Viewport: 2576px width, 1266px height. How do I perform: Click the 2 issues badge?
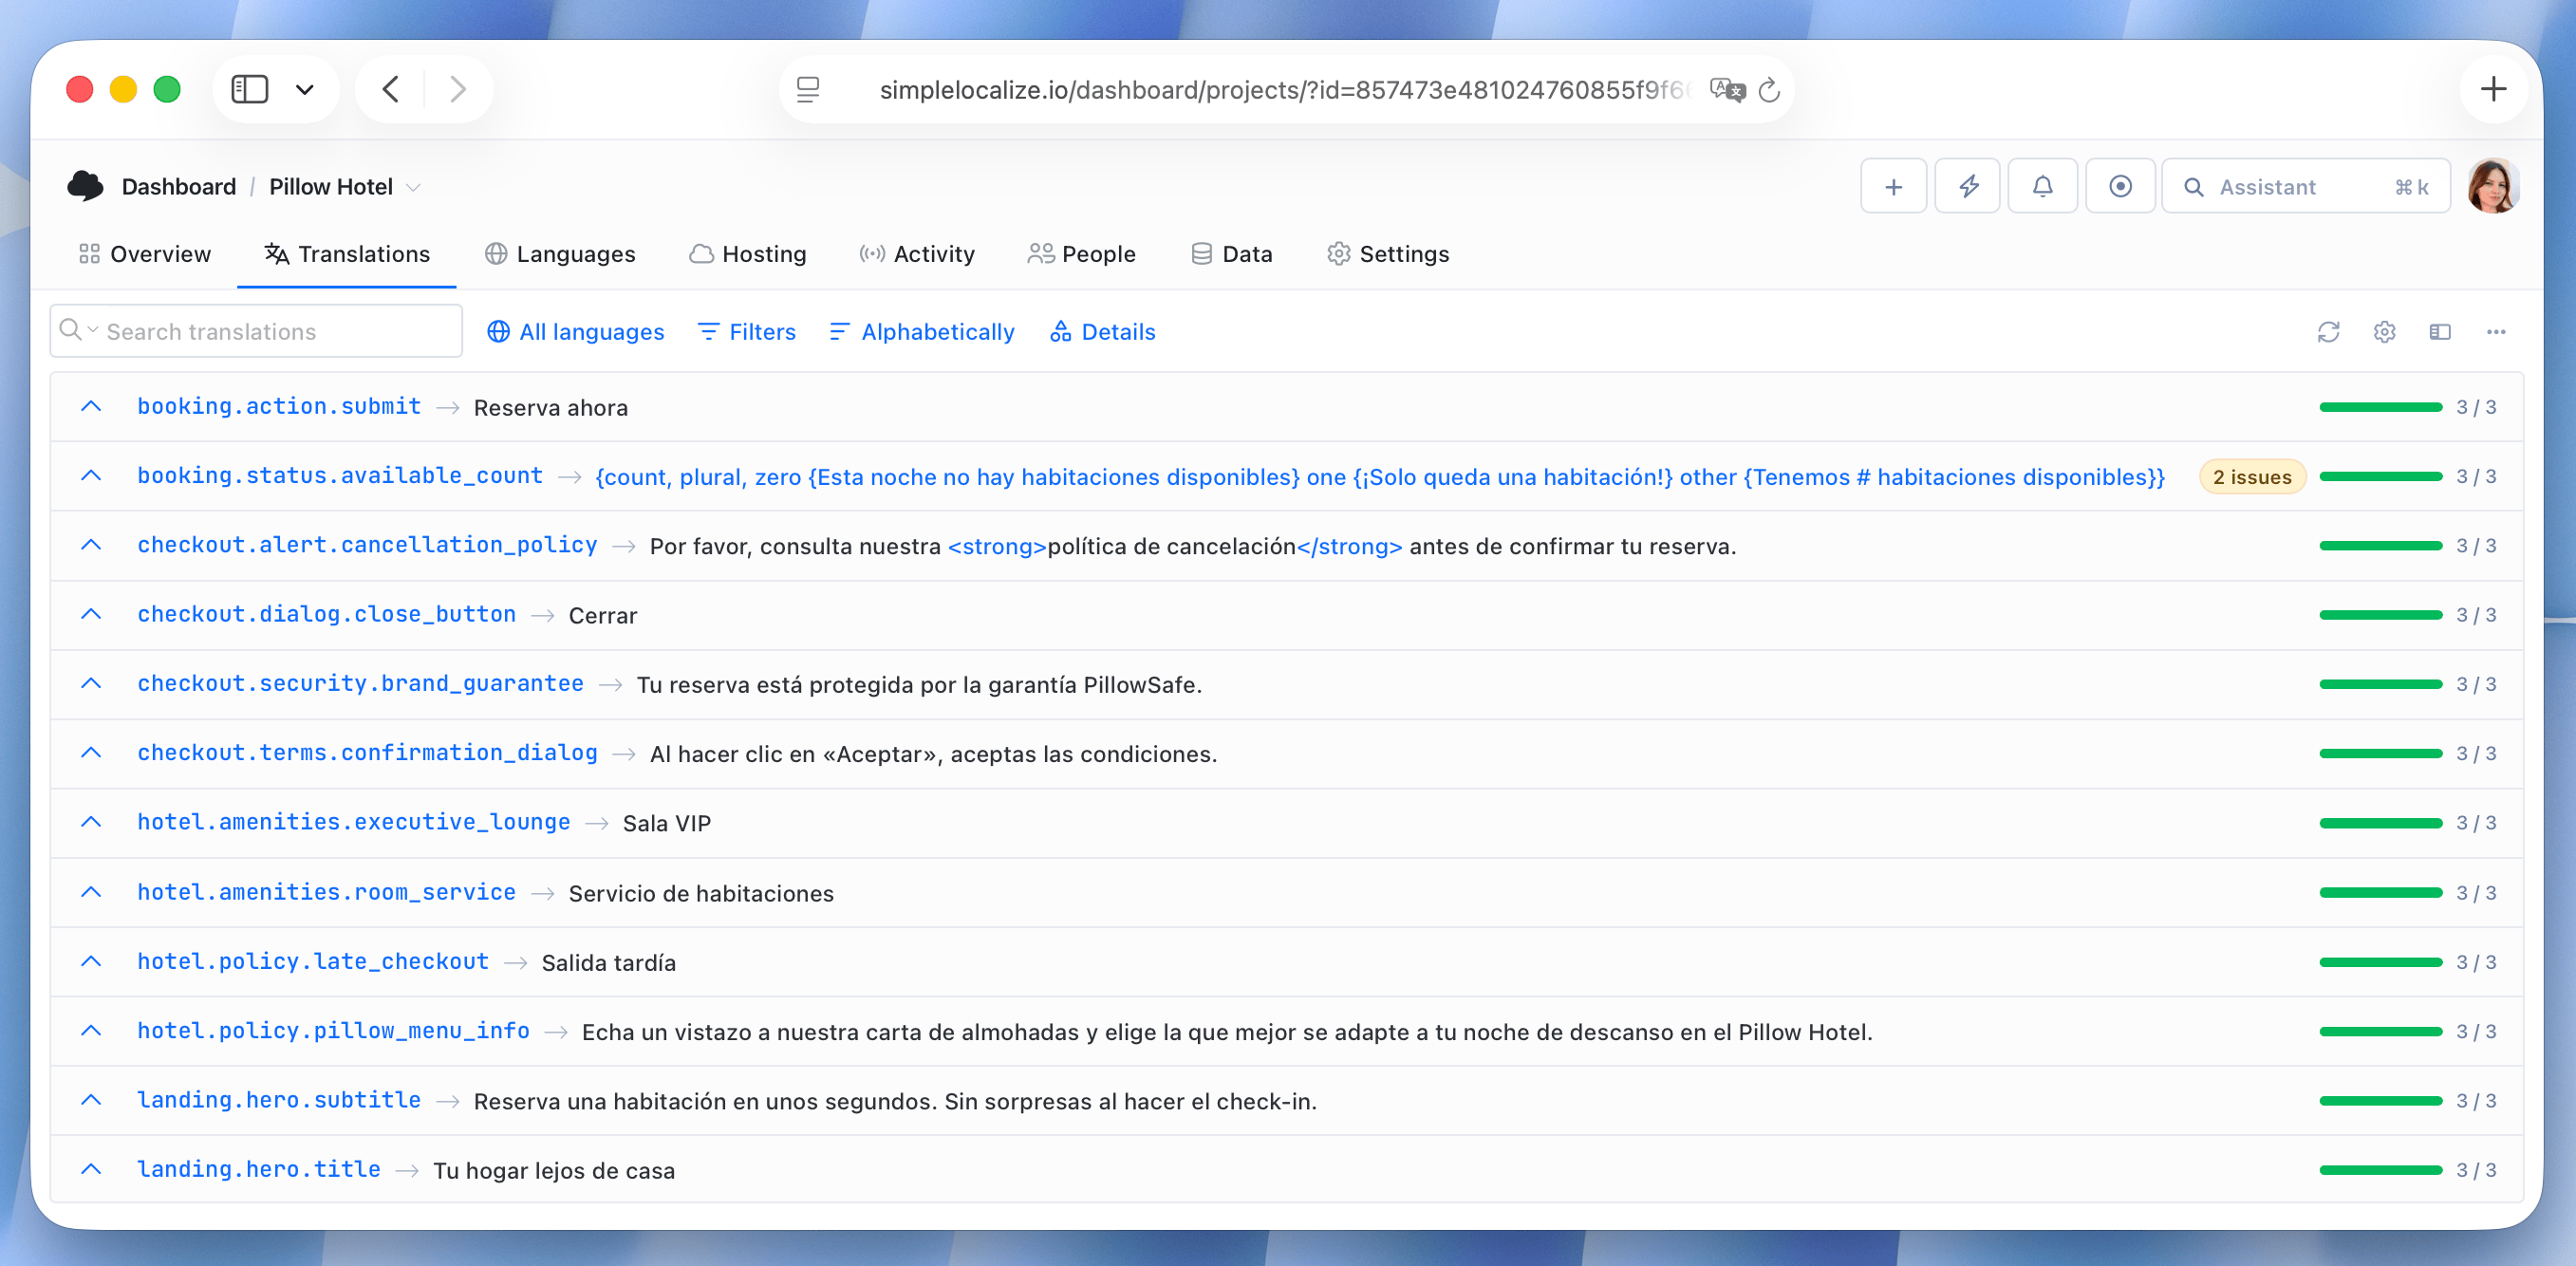point(2251,477)
